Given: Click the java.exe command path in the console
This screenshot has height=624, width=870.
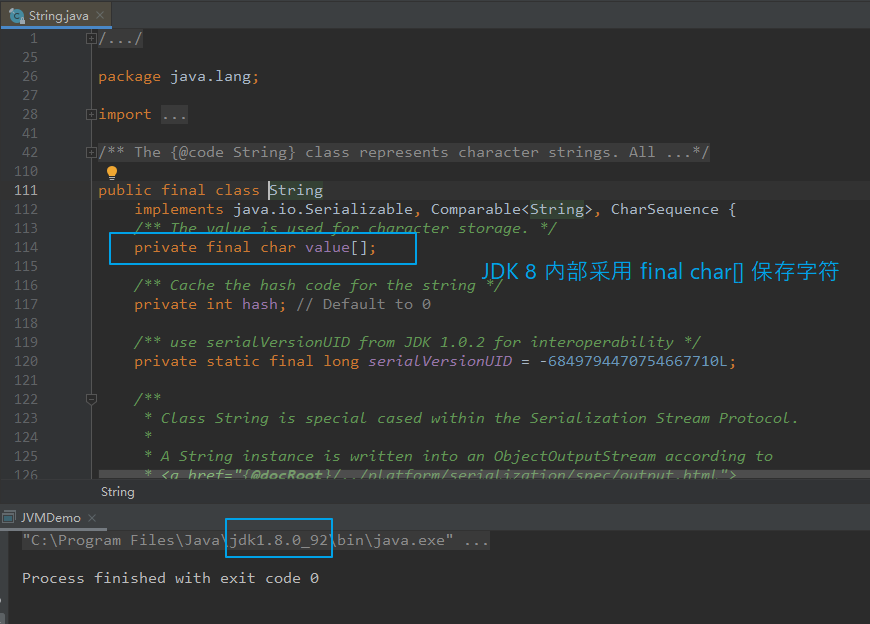Looking at the screenshot, I should click(x=237, y=540).
